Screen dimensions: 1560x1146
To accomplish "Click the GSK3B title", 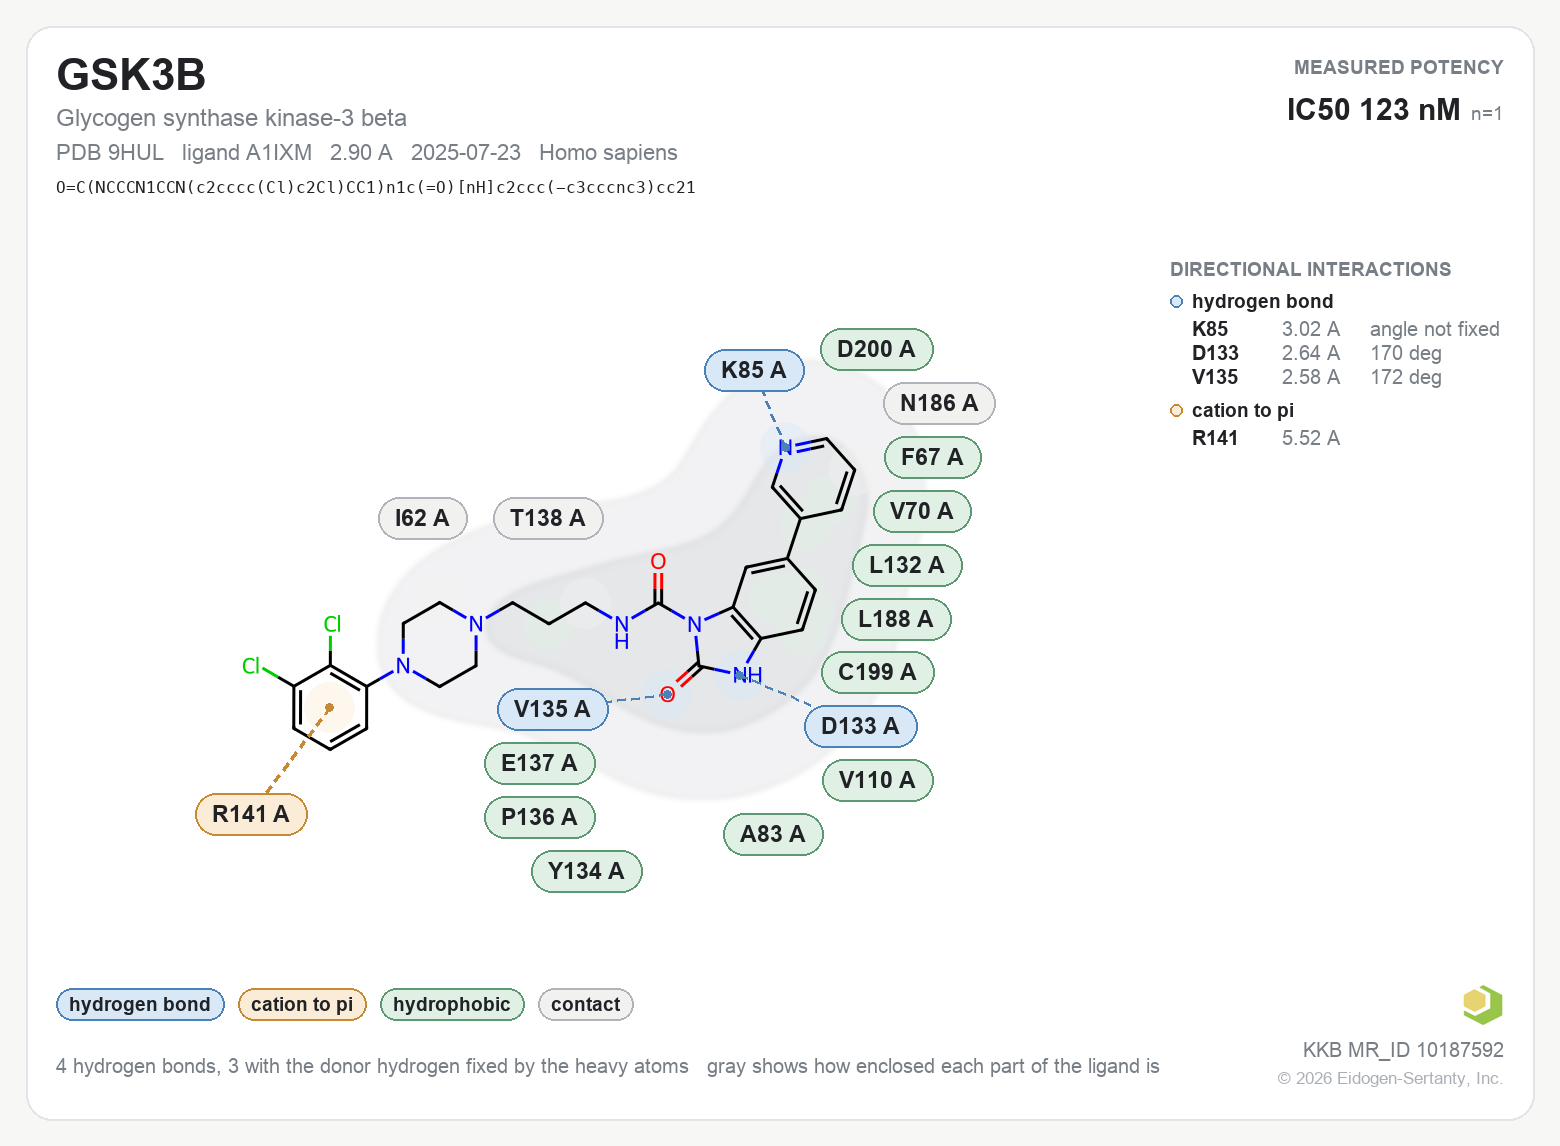I will 131,75.
